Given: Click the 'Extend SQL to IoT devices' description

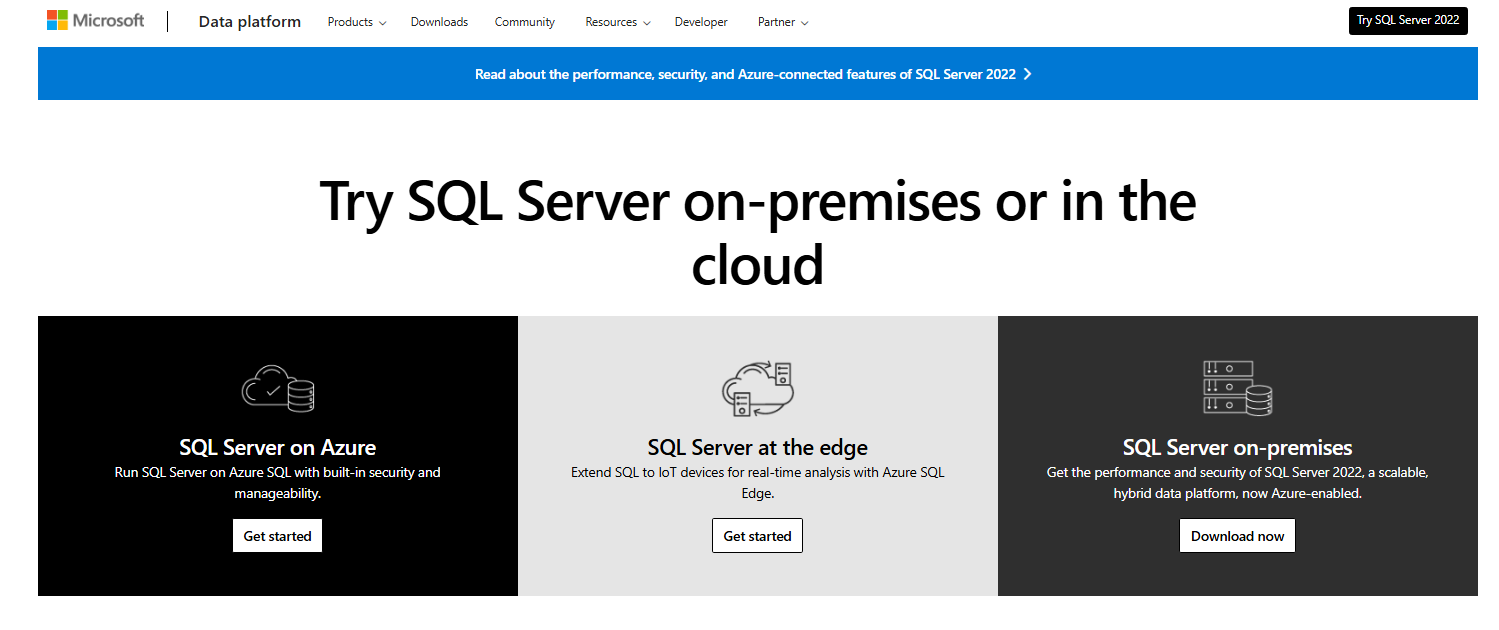Looking at the screenshot, I should tap(758, 483).
